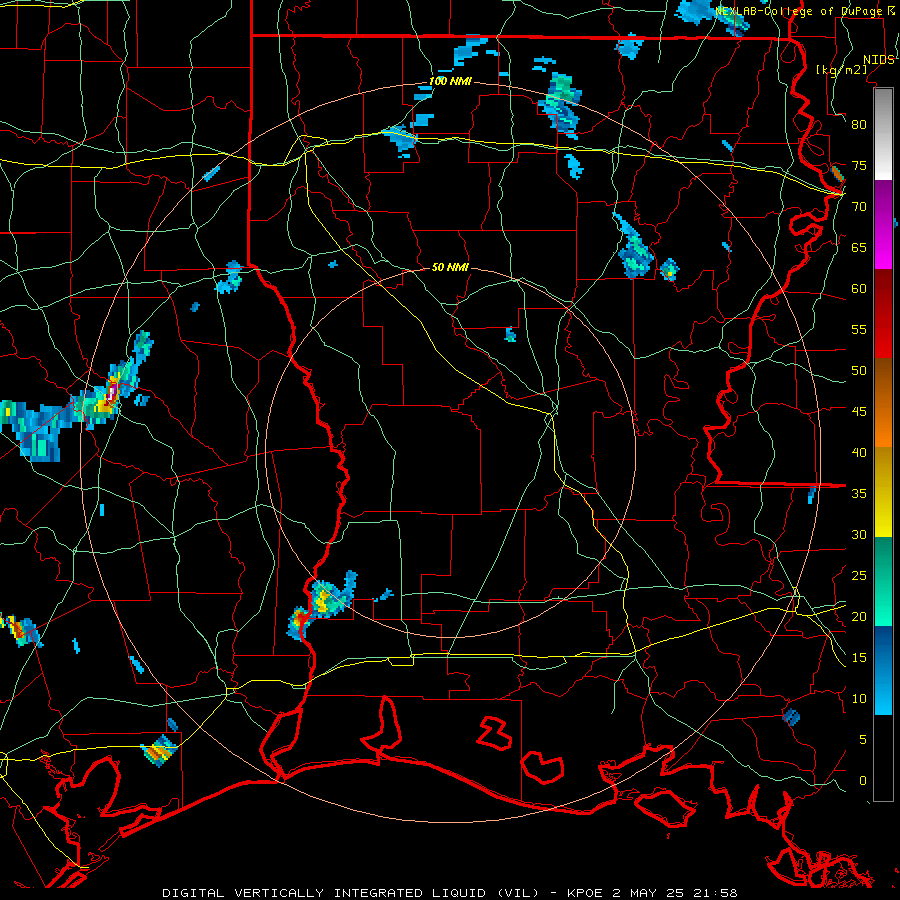Click the 80 value on the VIL scale
The image size is (900, 900).
point(859,125)
